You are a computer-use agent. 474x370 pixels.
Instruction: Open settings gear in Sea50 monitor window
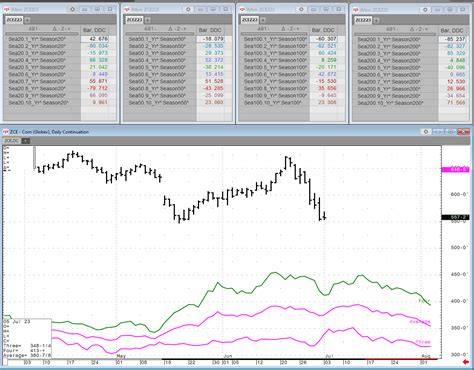(188, 10)
